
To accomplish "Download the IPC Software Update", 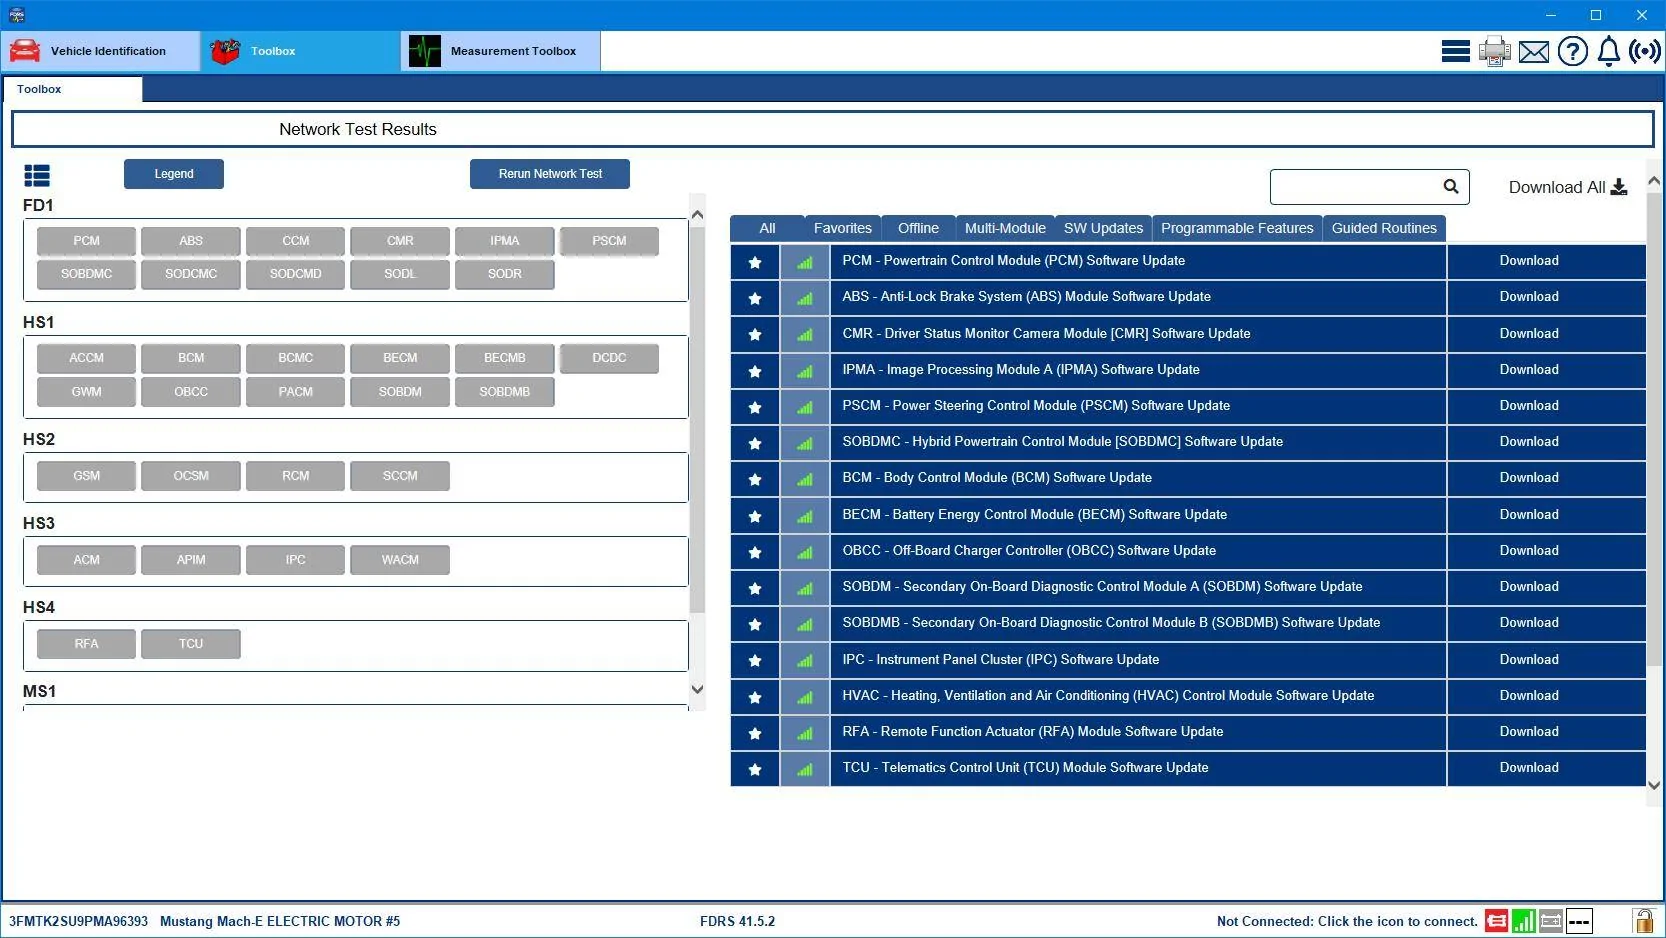I will coord(1529,660).
